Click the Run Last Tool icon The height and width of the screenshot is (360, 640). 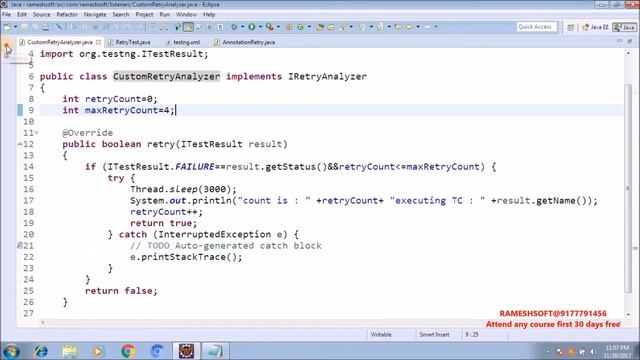coord(269,27)
